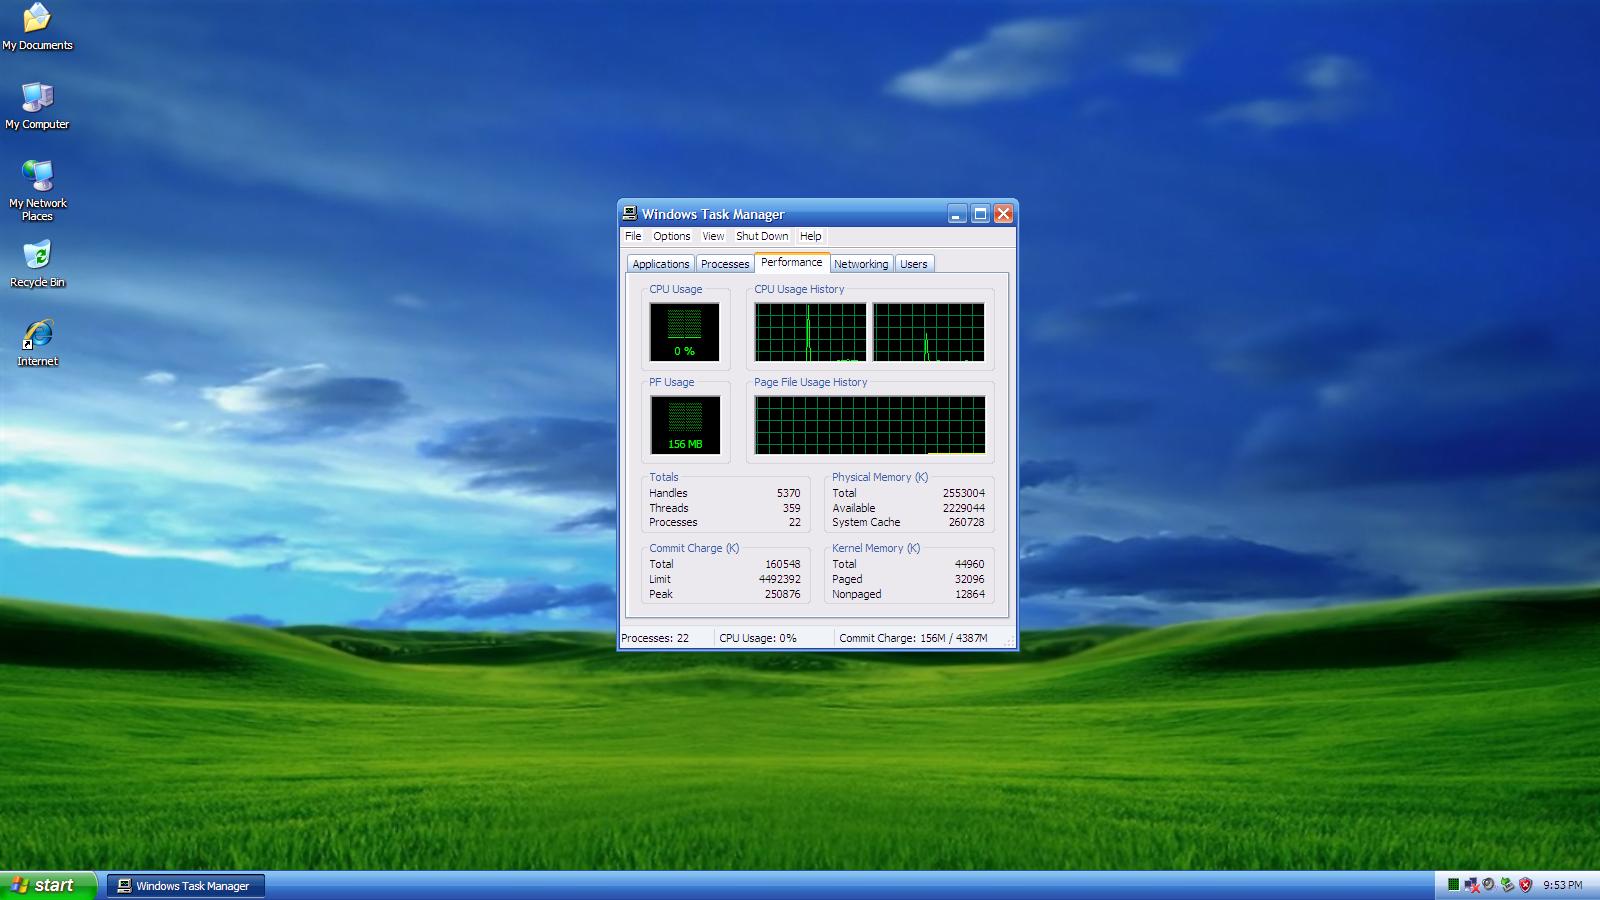This screenshot has width=1600, height=900.
Task: Click Safely Remove Hardware tray icon
Action: click(1507, 884)
